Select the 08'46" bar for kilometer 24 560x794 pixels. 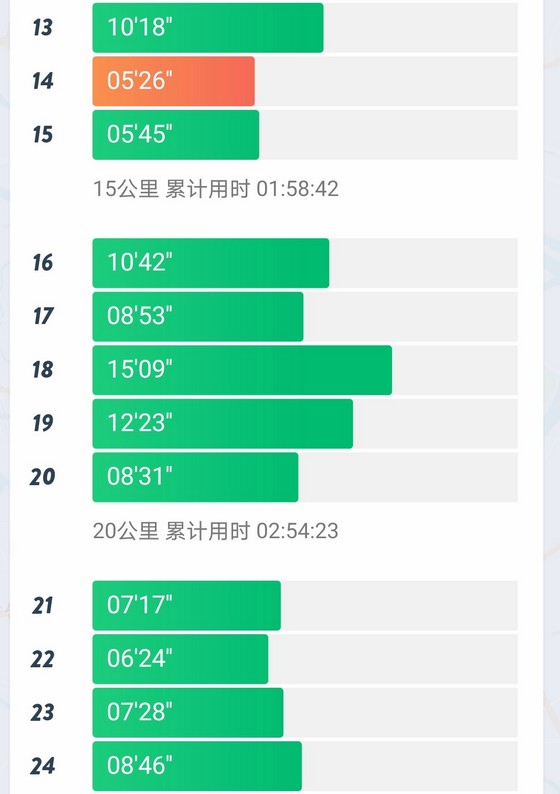[197, 766]
